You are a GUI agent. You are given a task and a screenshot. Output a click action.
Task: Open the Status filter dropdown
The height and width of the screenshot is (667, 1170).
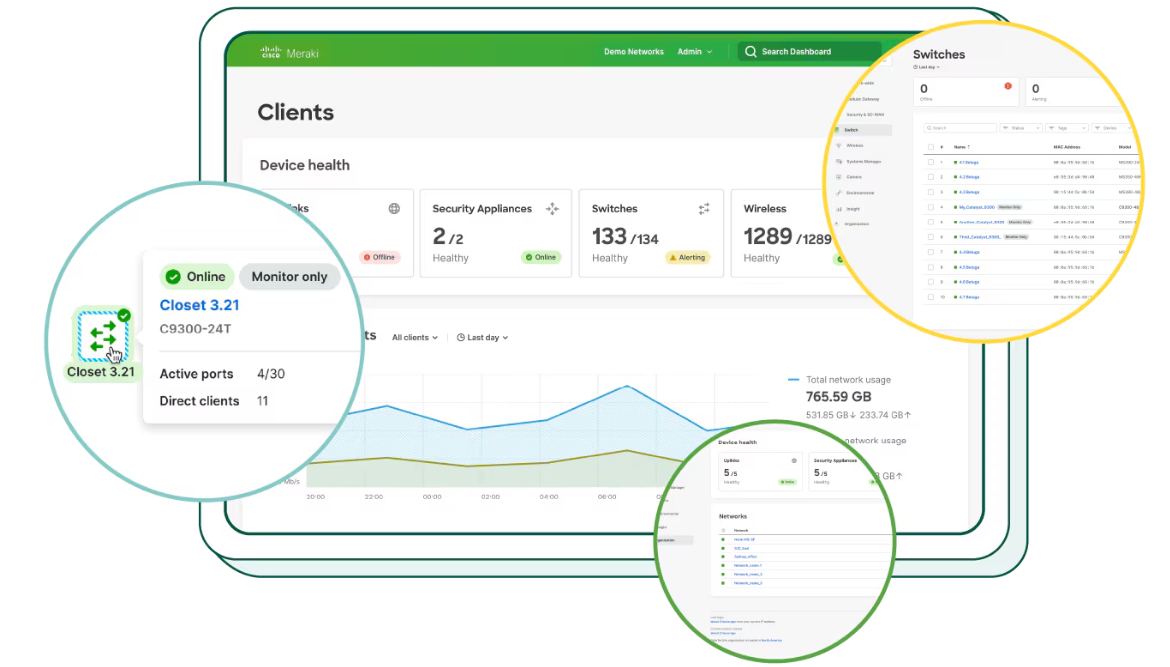pos(1021,128)
